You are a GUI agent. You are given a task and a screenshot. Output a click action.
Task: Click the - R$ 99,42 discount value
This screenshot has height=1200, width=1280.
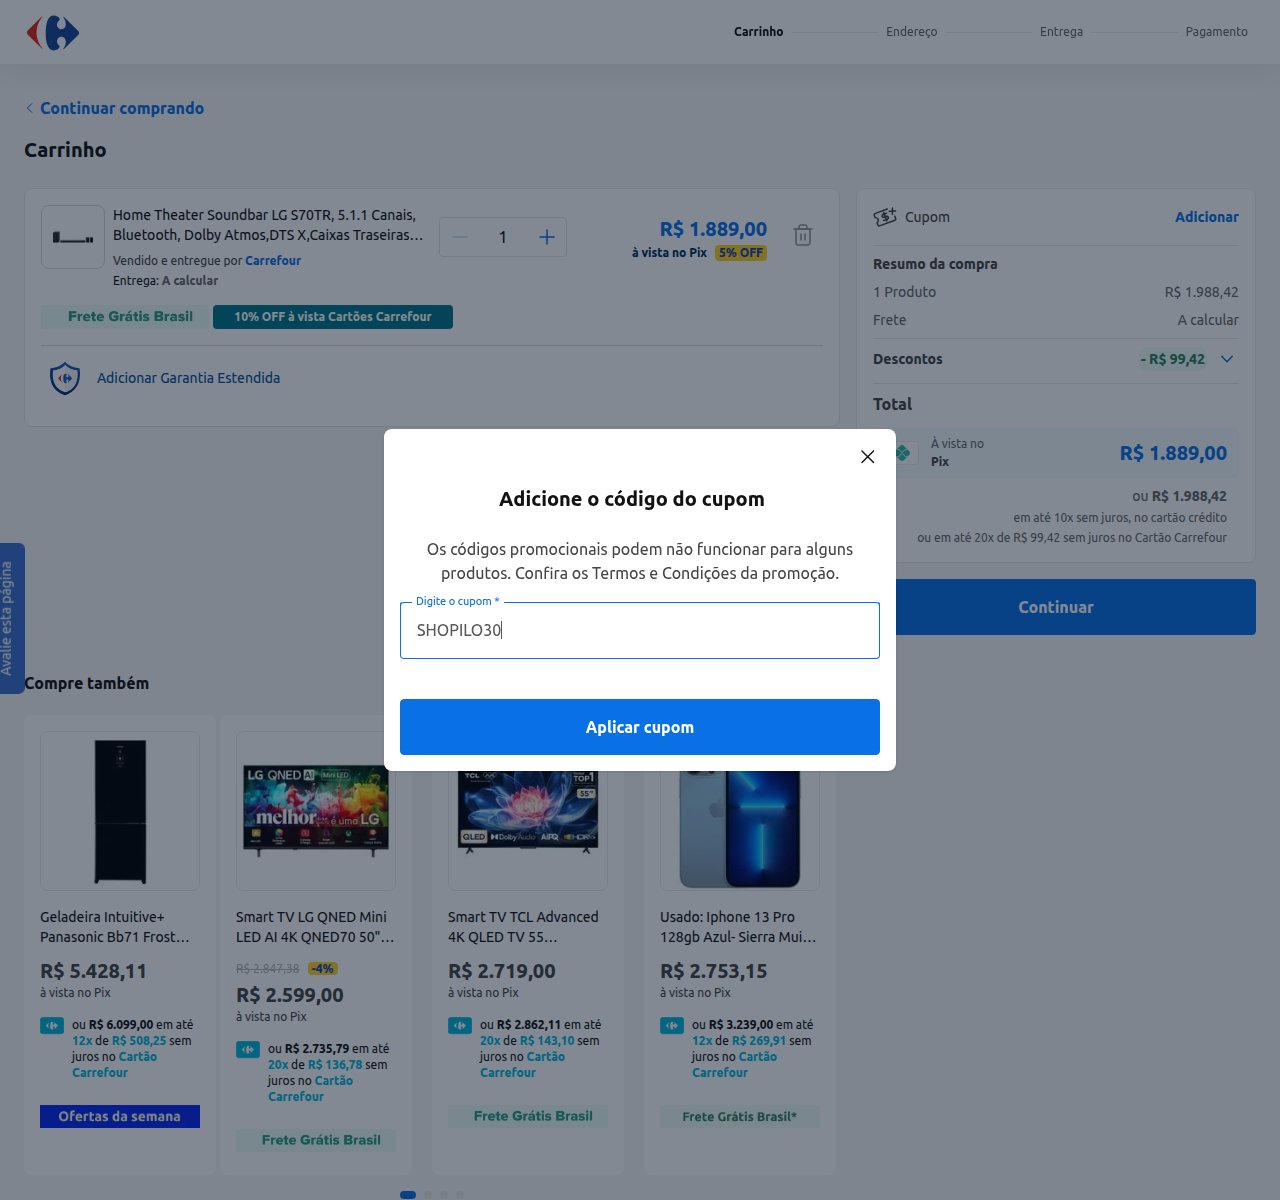[x=1173, y=359]
